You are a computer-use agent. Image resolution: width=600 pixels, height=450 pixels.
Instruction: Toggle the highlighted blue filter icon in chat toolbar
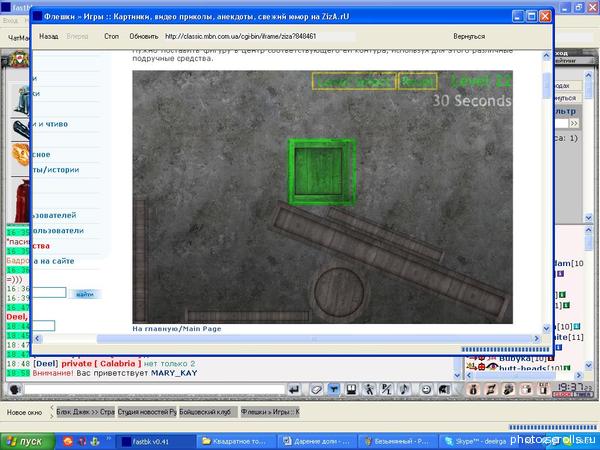coord(333,390)
